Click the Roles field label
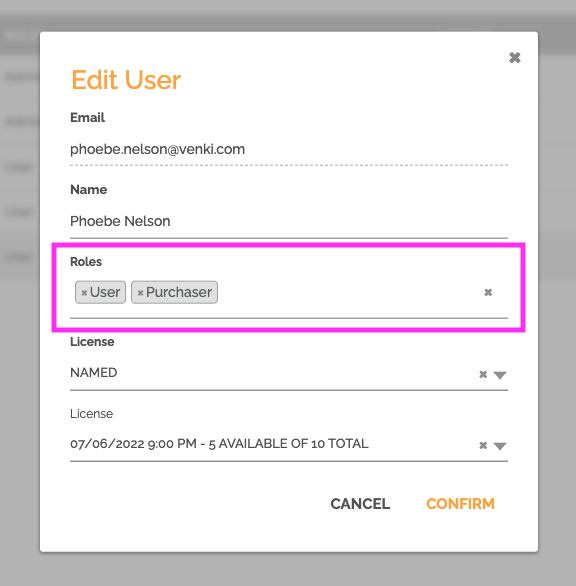 tap(86, 262)
